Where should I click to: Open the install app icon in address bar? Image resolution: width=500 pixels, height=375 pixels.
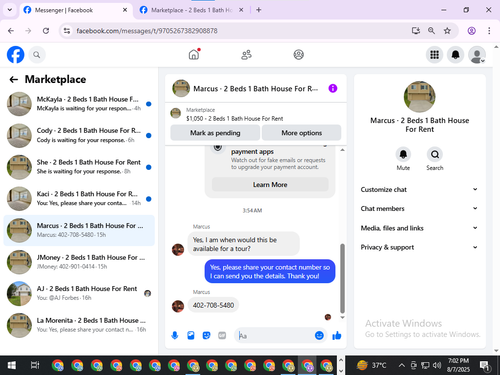[415, 31]
